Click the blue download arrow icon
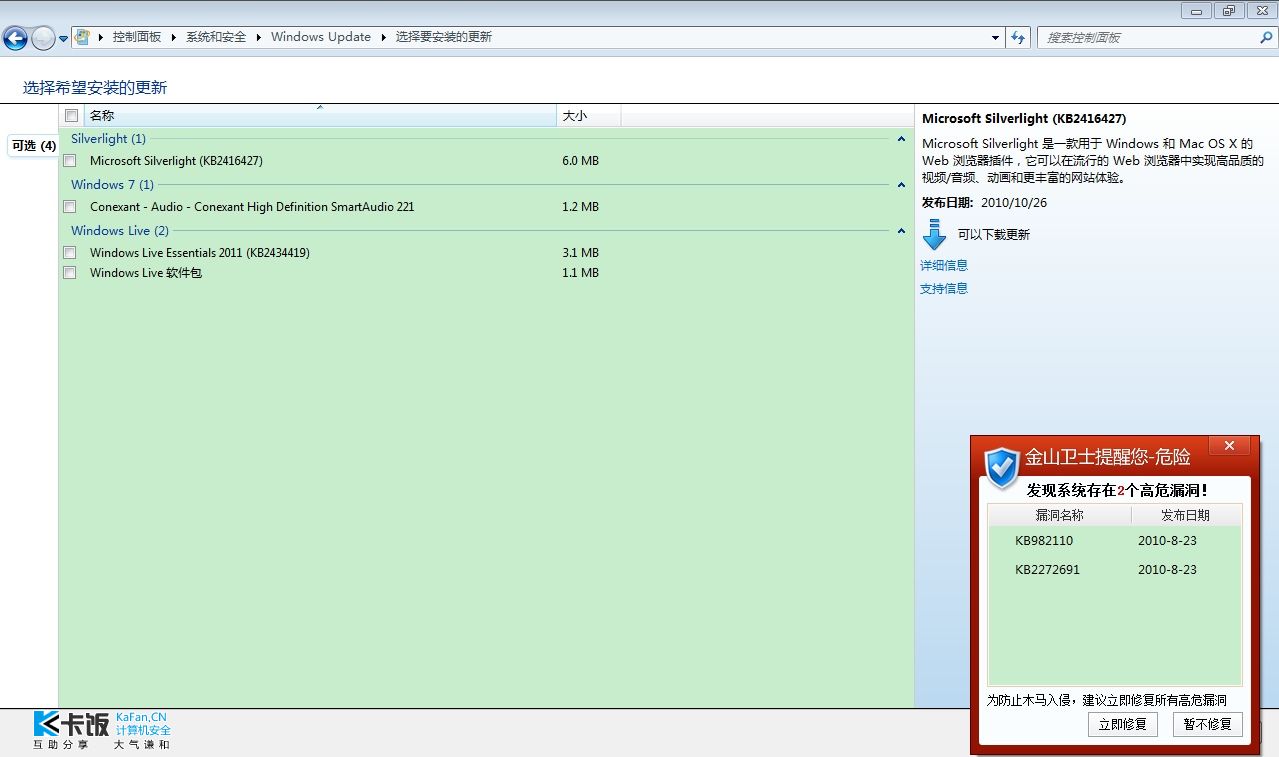Viewport: 1279px width, 757px height. (x=935, y=235)
